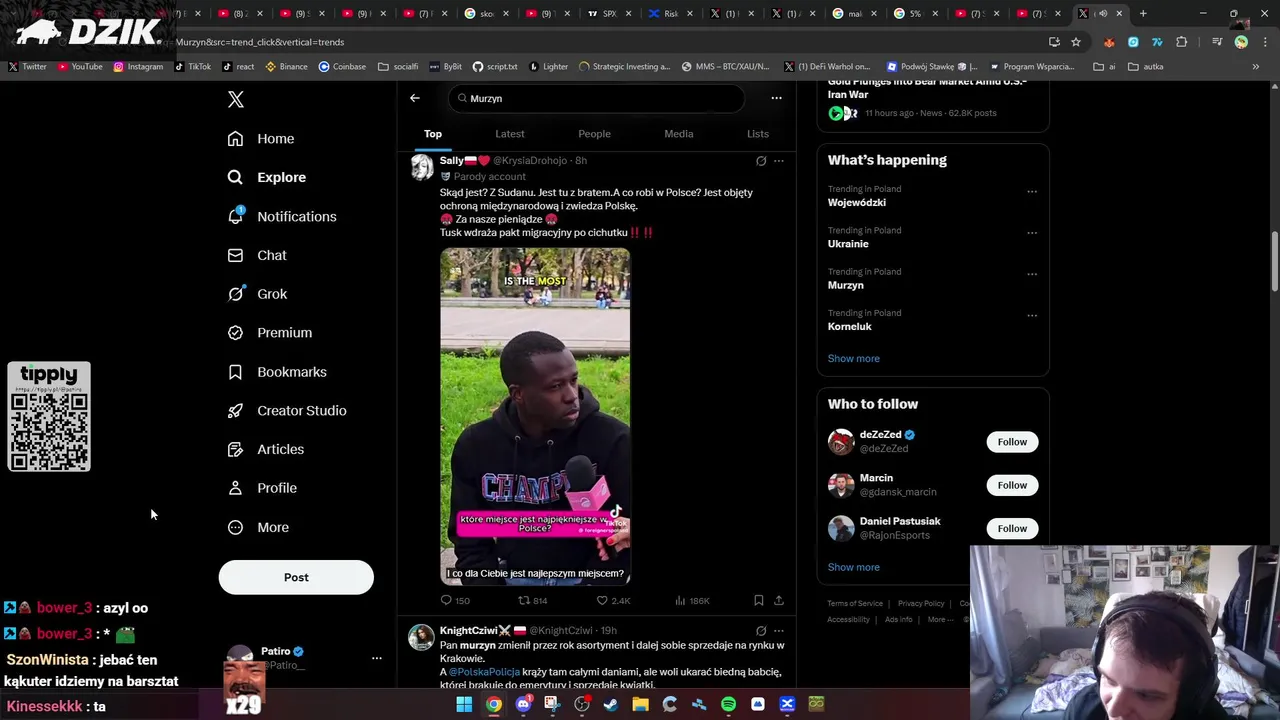The image size is (1280, 720).
Task: Play the TikTok video in Sally's post
Action: coord(535,416)
